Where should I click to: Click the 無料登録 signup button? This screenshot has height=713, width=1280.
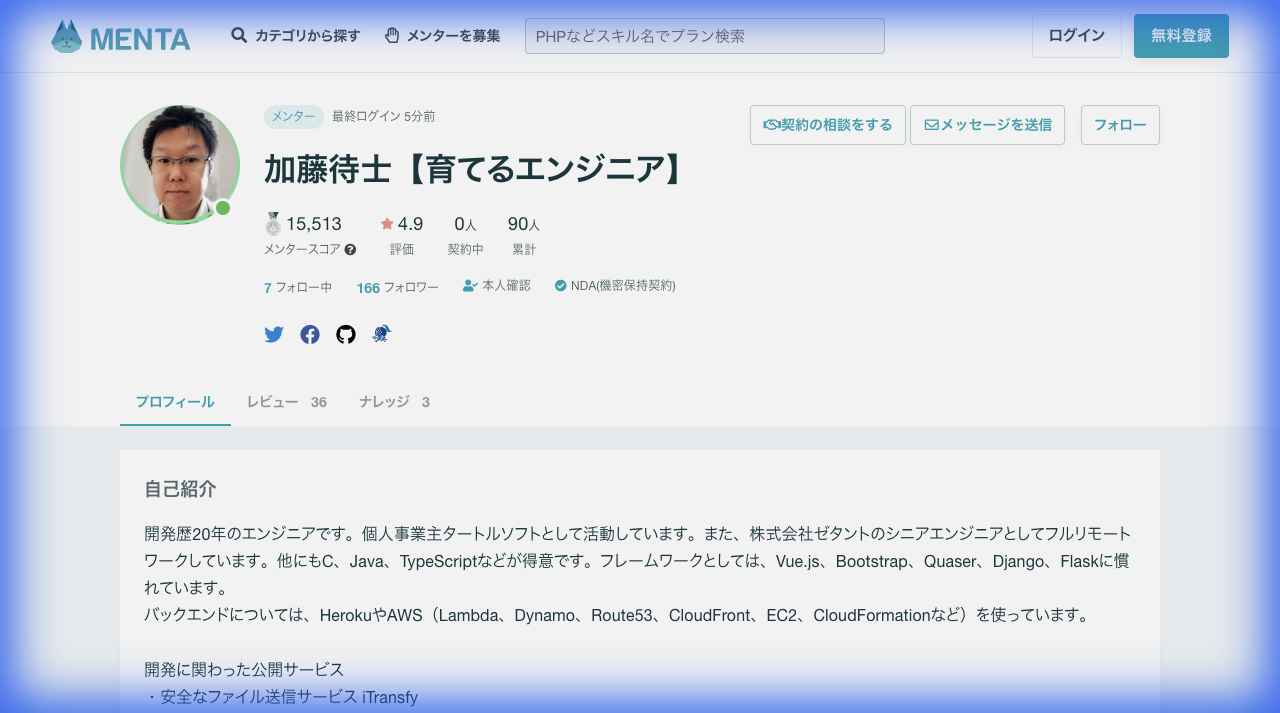point(1181,34)
